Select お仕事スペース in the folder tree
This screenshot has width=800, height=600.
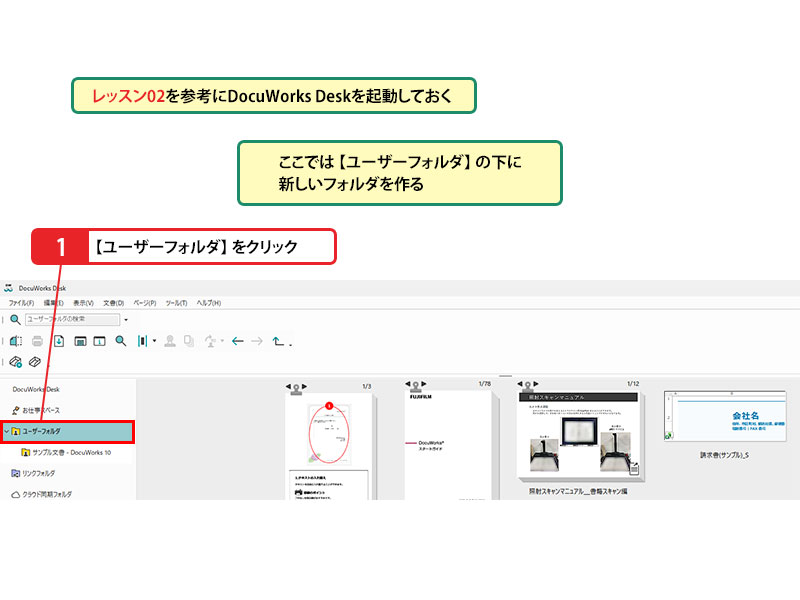pyautogui.click(x=36, y=410)
